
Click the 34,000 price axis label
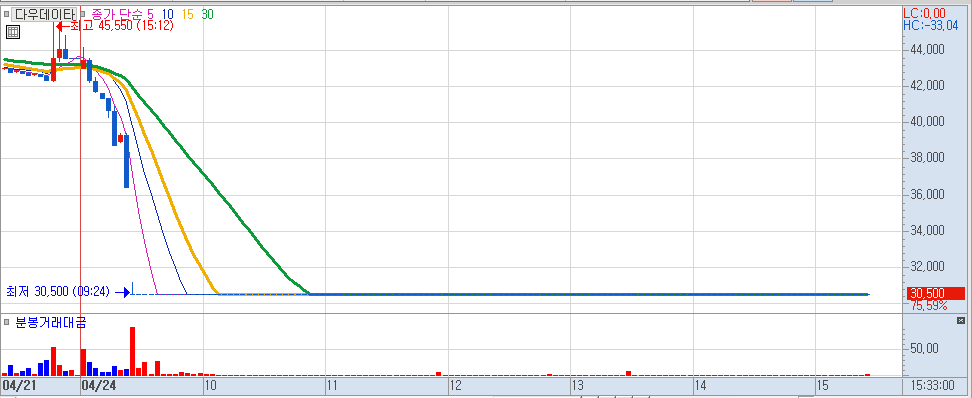click(x=927, y=231)
